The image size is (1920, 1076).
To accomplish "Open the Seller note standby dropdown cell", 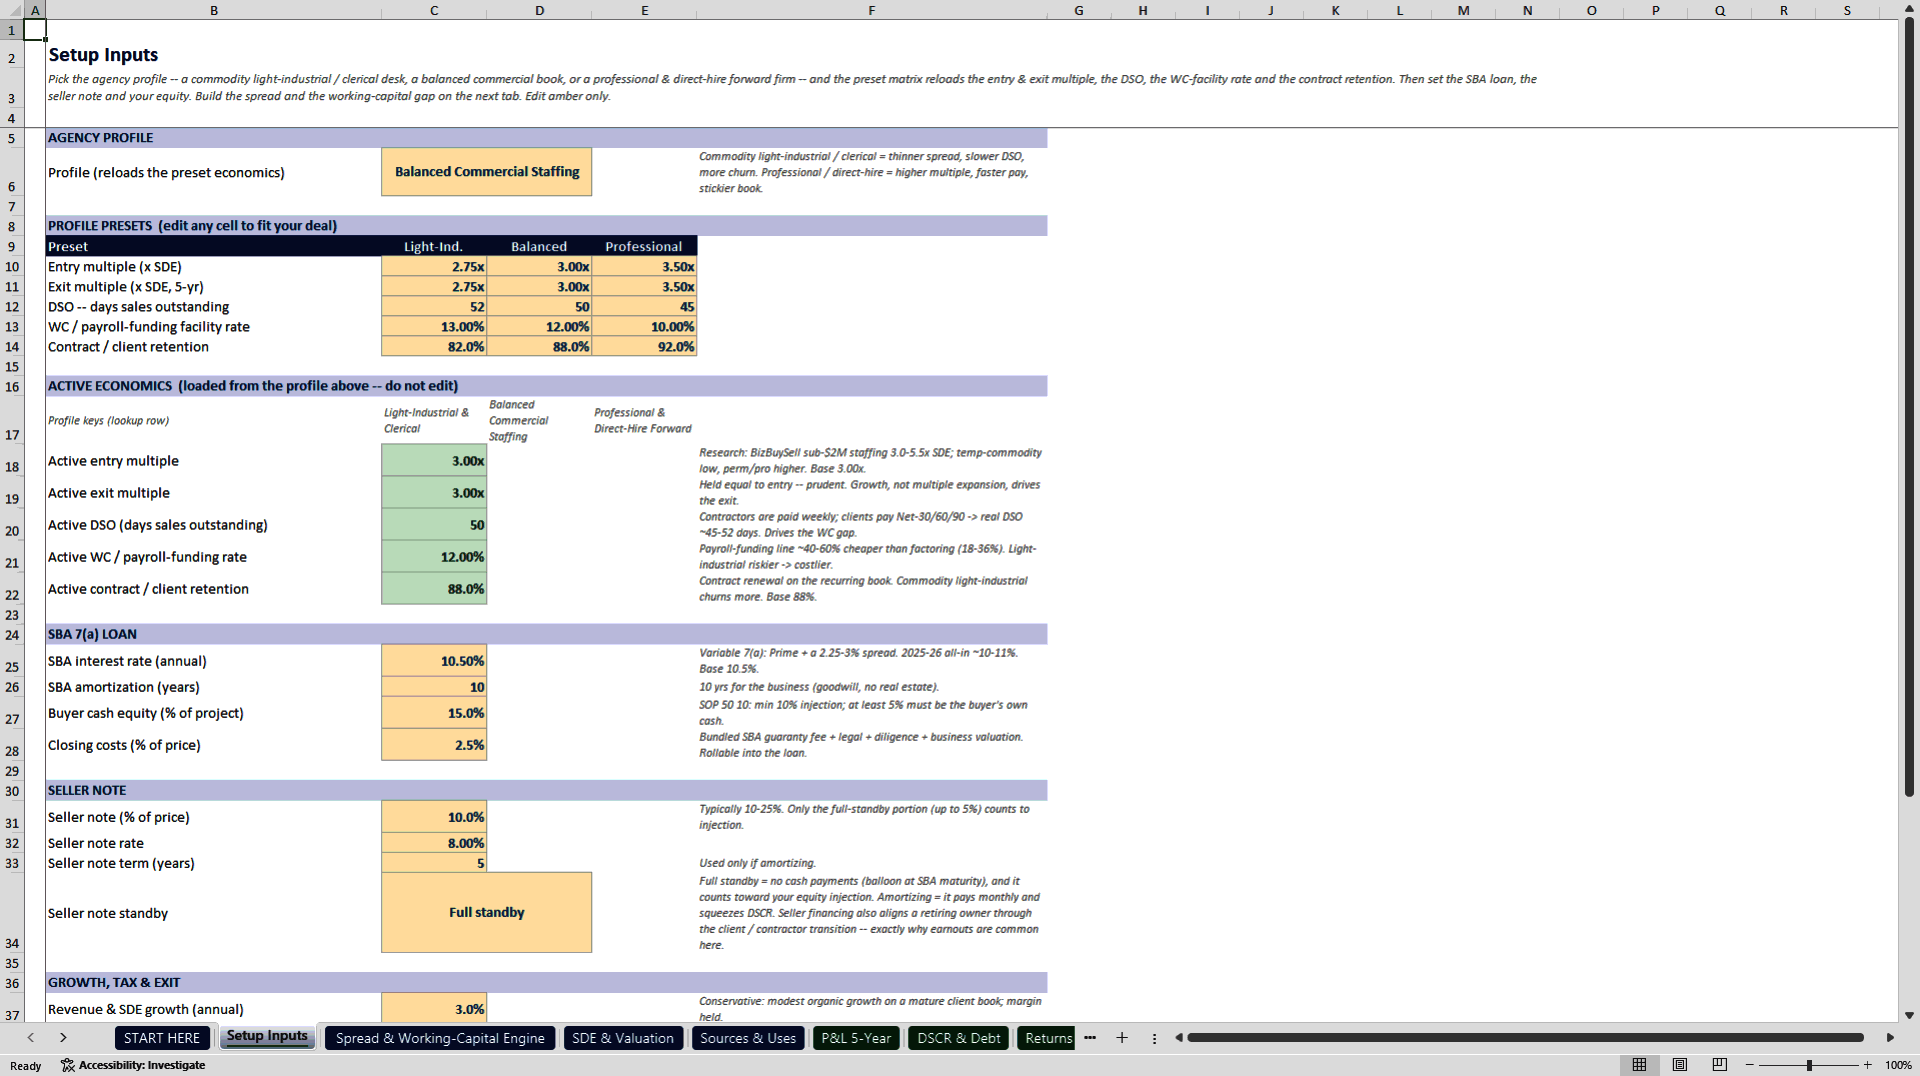I will [x=486, y=912].
